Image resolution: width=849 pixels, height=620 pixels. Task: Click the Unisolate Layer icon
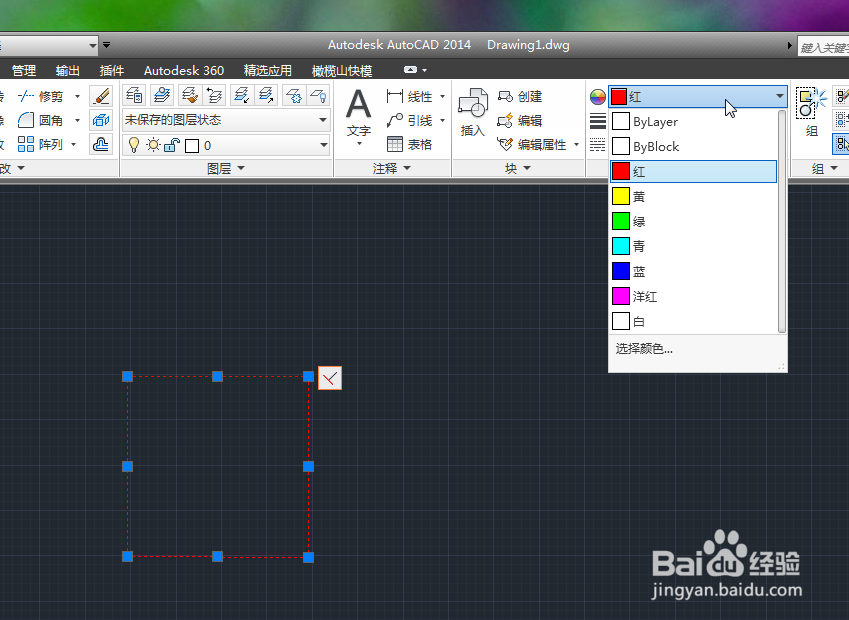(x=266, y=95)
